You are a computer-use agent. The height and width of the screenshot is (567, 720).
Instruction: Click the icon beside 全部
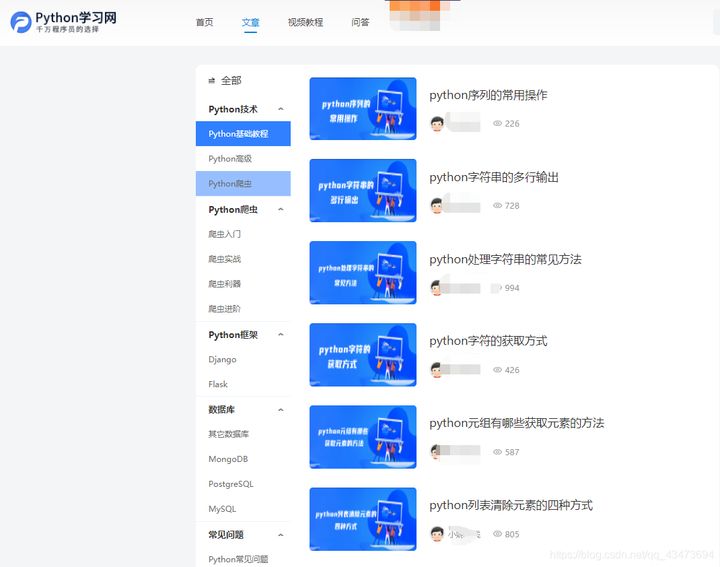[212, 81]
